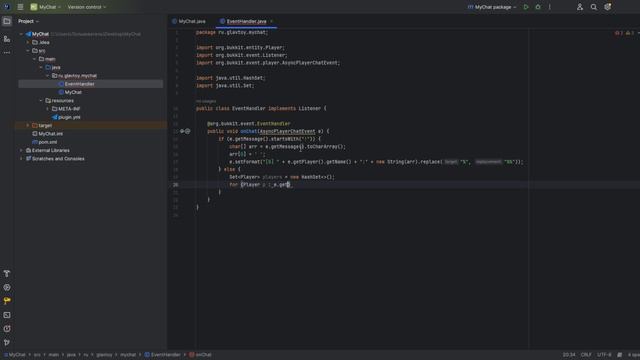Open the Problems tool window icon

7,329
